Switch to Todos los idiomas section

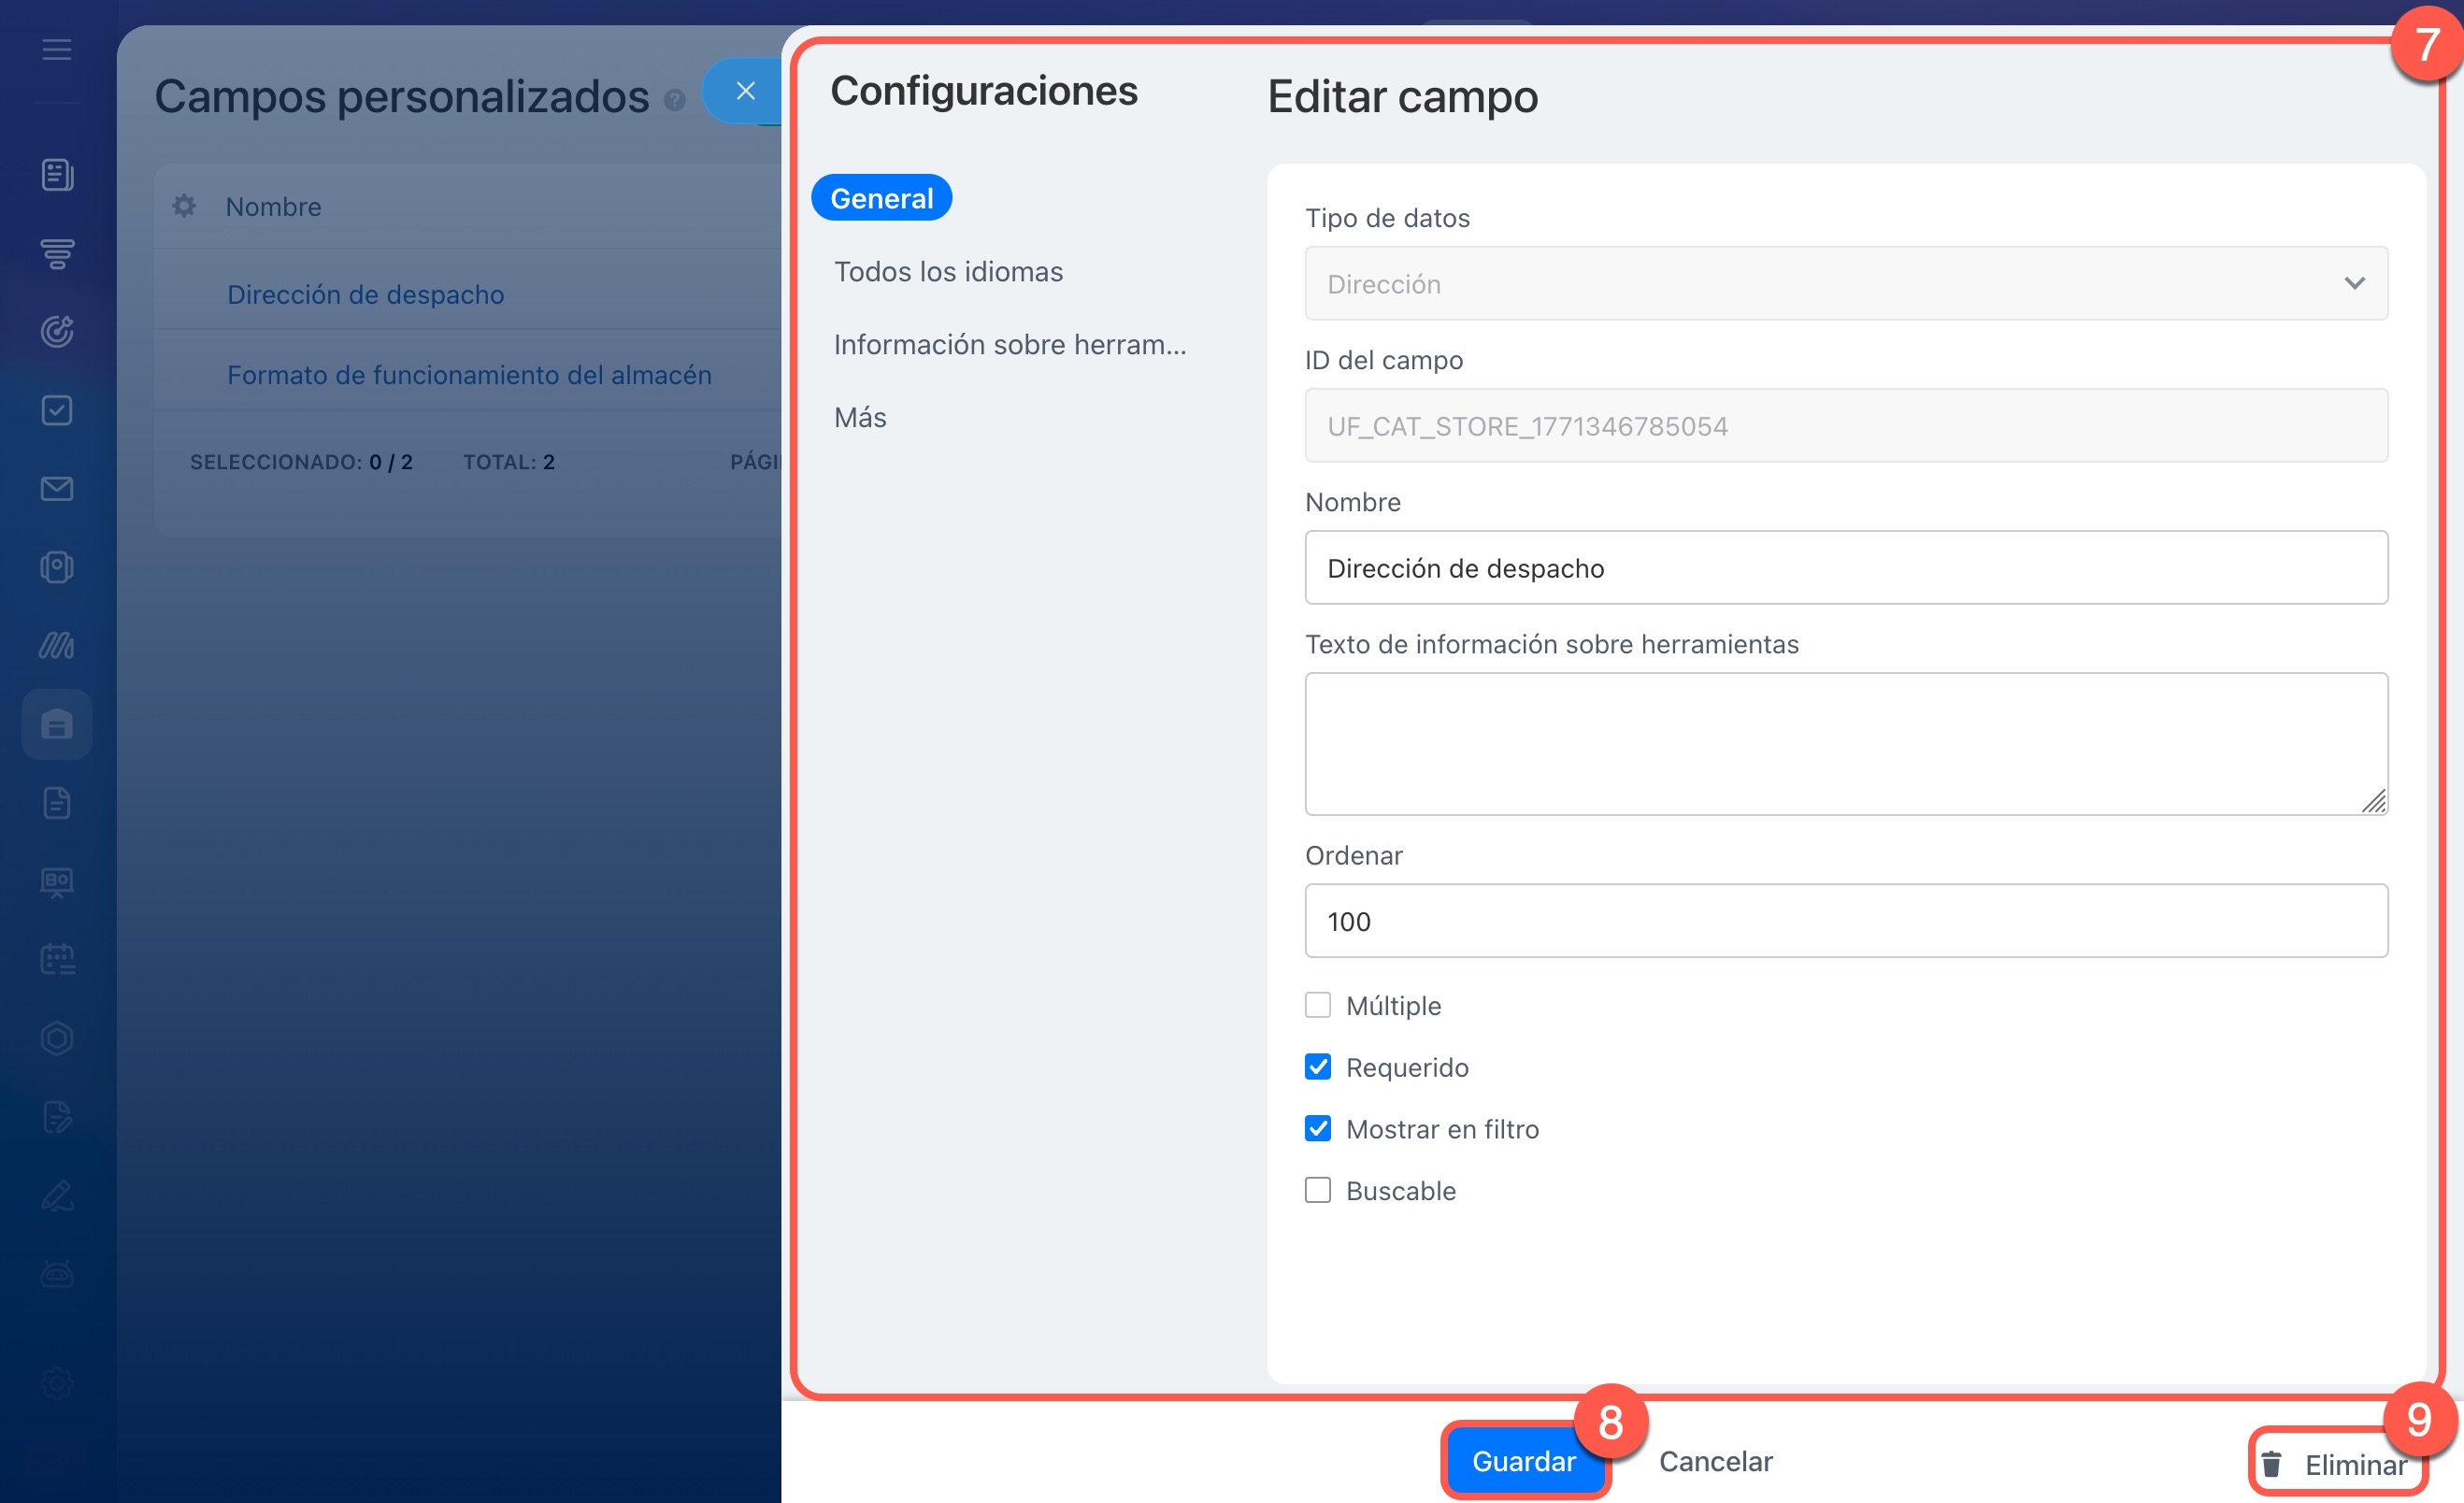click(948, 272)
